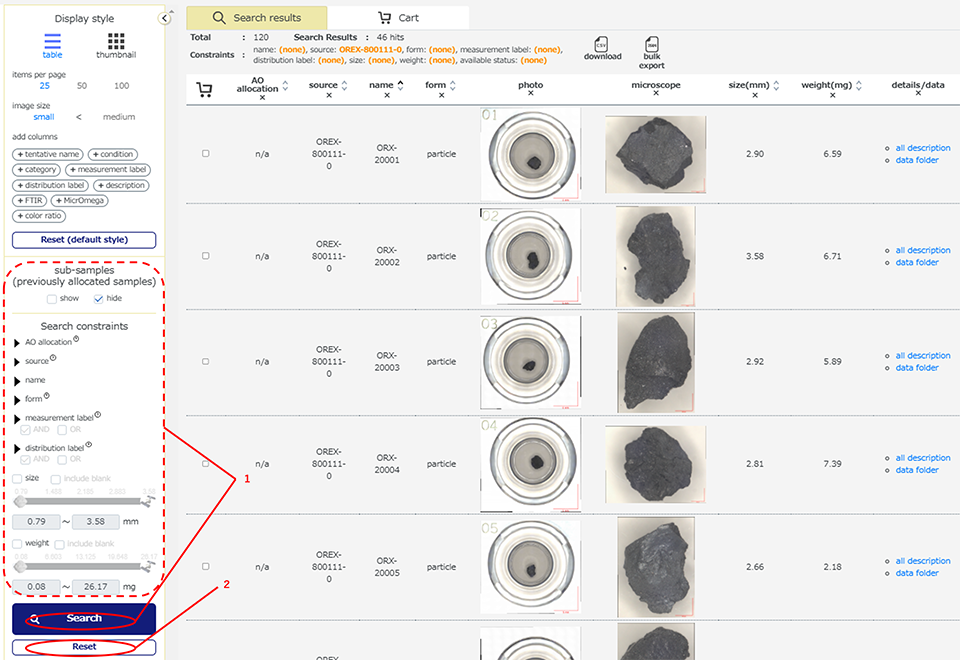Viewport: 960px width, 660px height.
Task: Switch to thumbnail grid display style
Action: click(x=116, y=44)
